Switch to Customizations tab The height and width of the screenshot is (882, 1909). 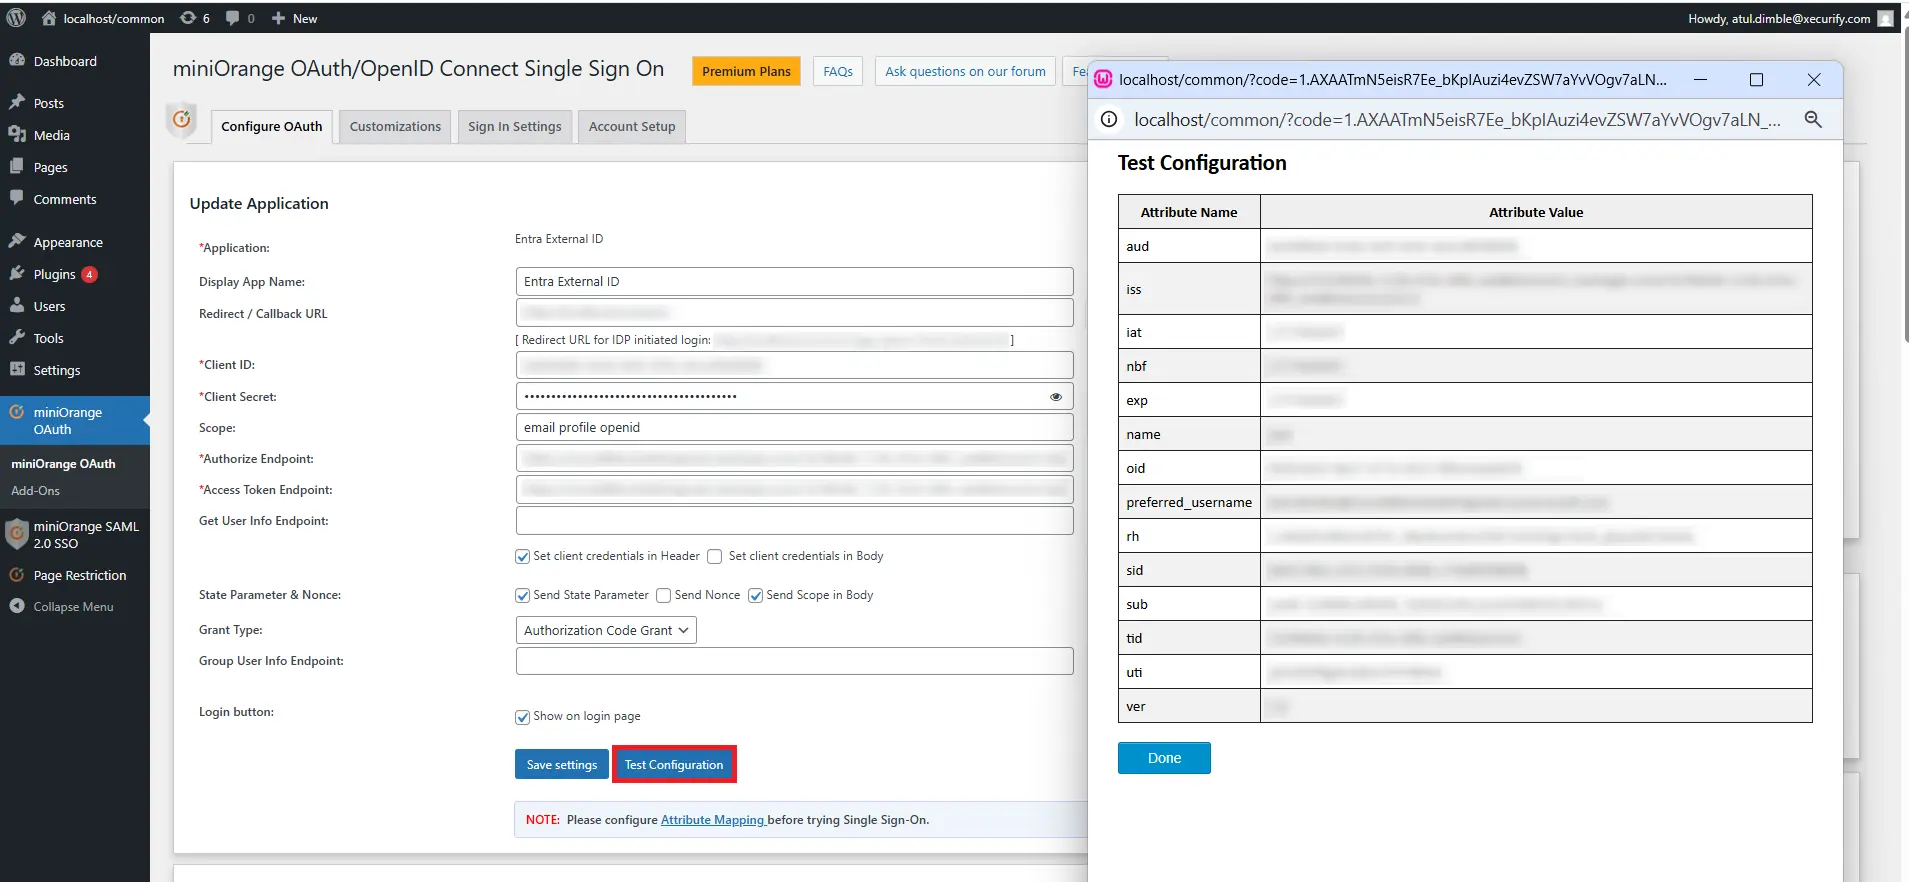395,127
